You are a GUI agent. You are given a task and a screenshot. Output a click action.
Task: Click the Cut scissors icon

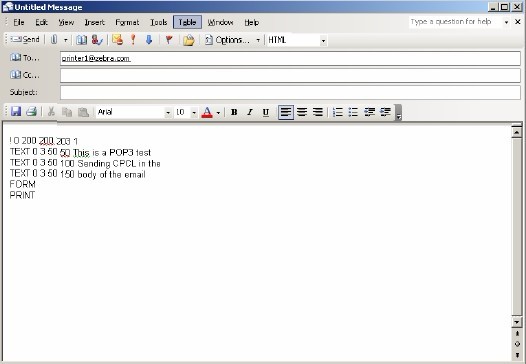[51, 112]
